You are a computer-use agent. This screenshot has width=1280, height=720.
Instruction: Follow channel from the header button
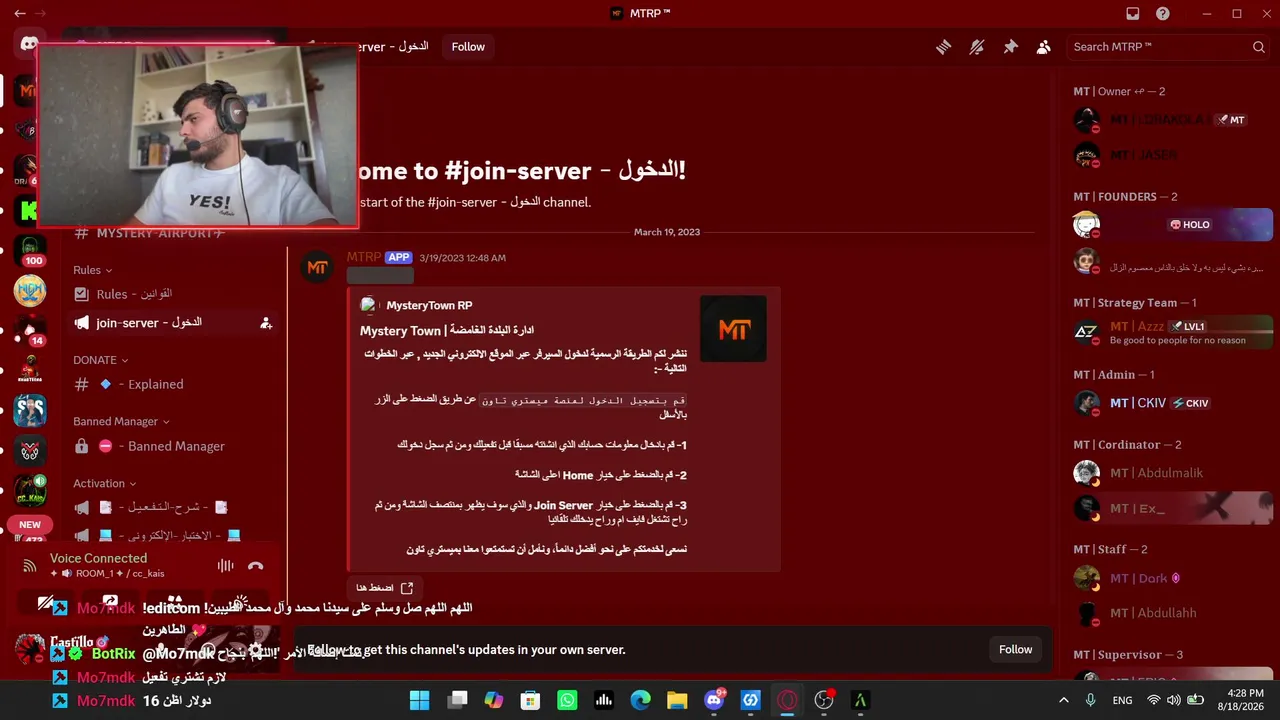(x=468, y=47)
